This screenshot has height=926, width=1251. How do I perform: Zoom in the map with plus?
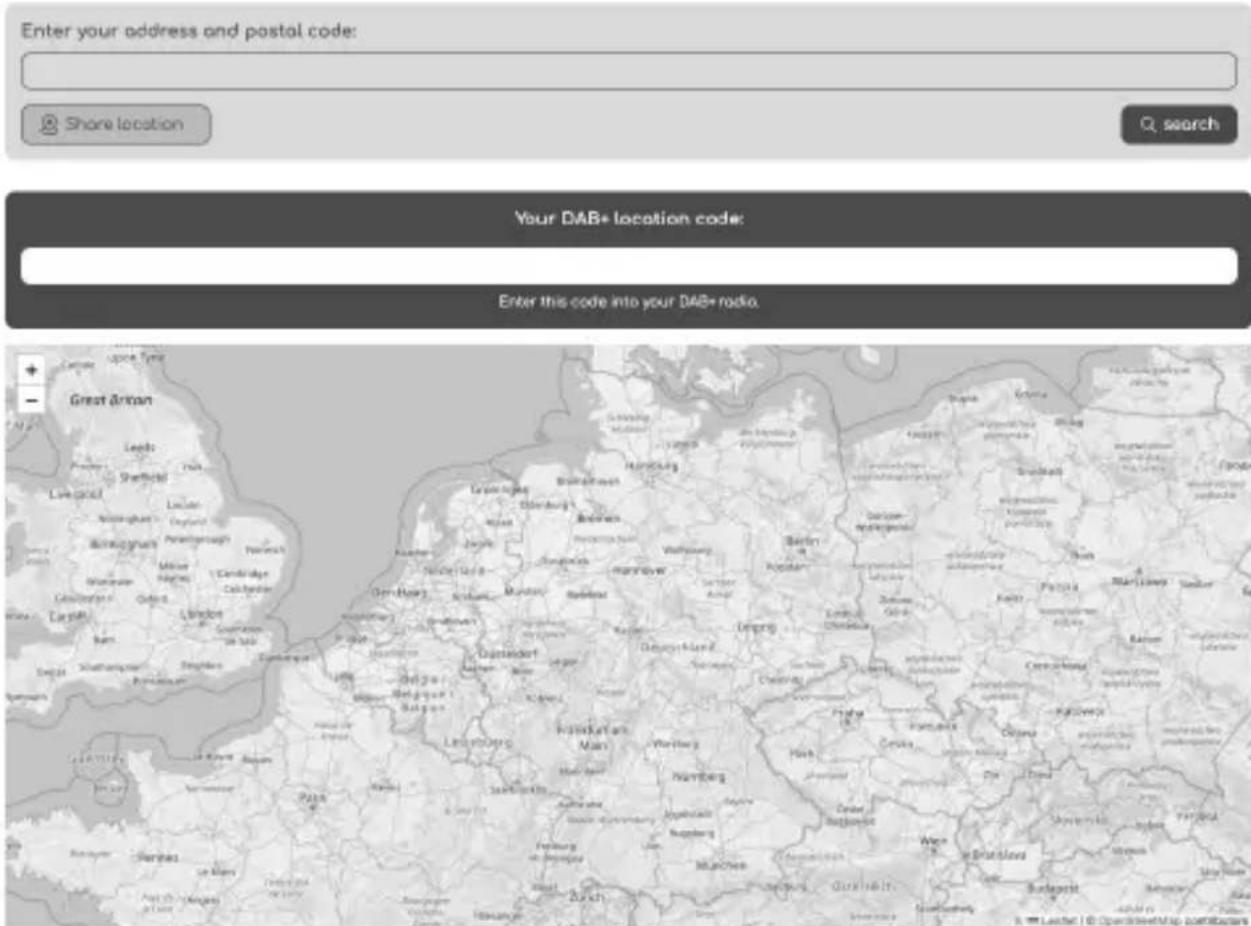click(31, 370)
